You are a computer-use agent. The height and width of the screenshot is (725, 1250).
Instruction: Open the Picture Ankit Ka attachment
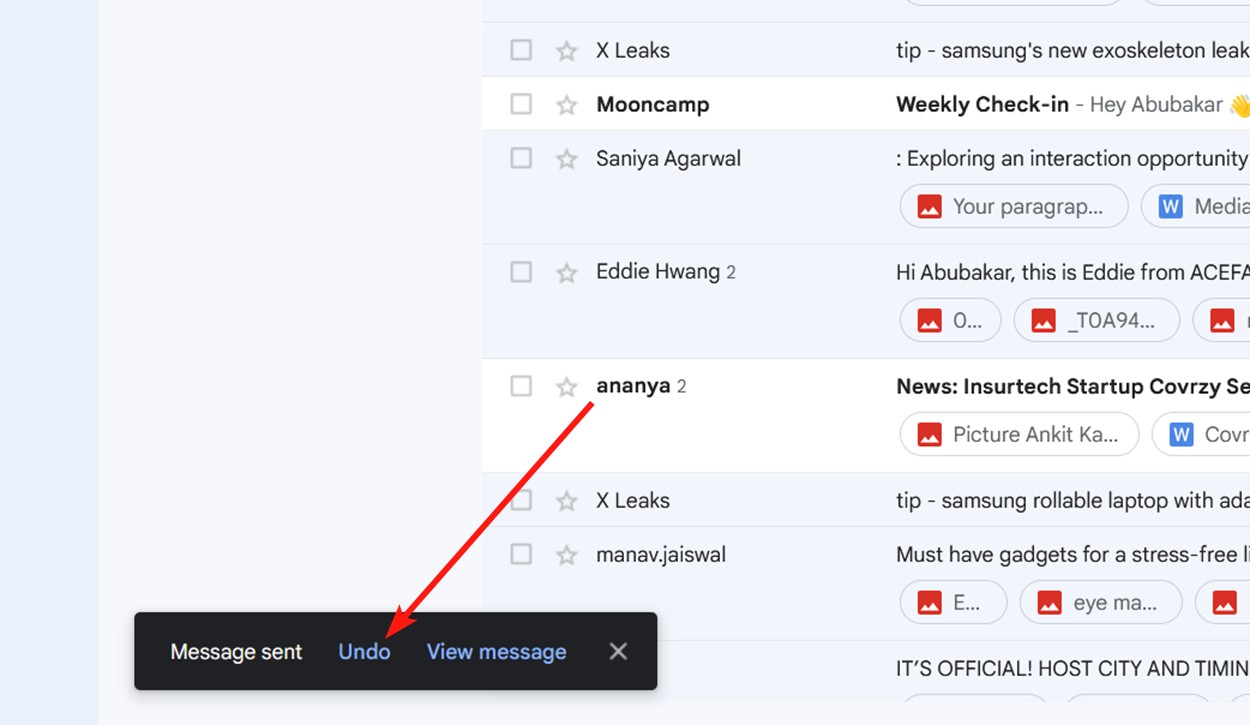1018,434
